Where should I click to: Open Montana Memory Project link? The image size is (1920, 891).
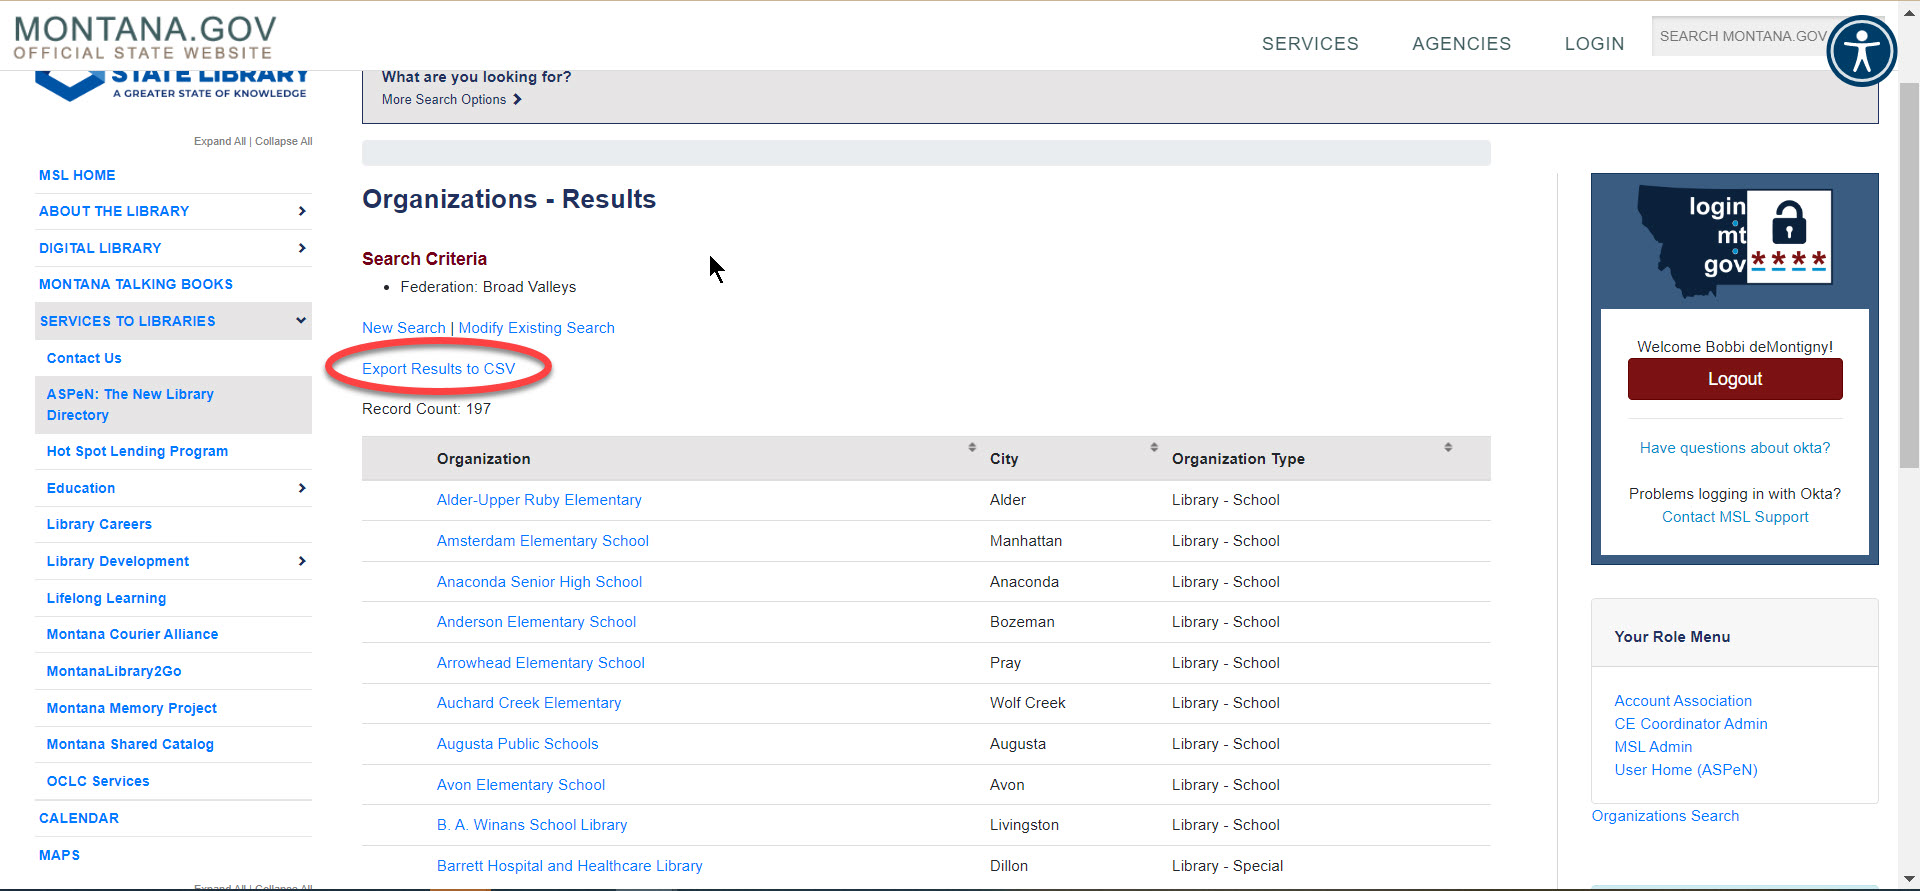[131, 708]
